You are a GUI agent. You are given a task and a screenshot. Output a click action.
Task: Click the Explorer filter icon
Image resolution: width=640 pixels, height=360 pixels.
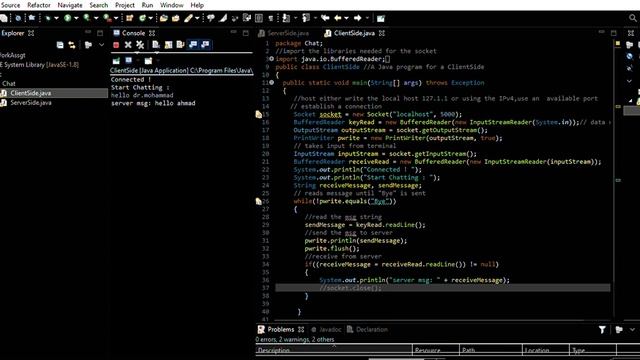(x=88, y=45)
